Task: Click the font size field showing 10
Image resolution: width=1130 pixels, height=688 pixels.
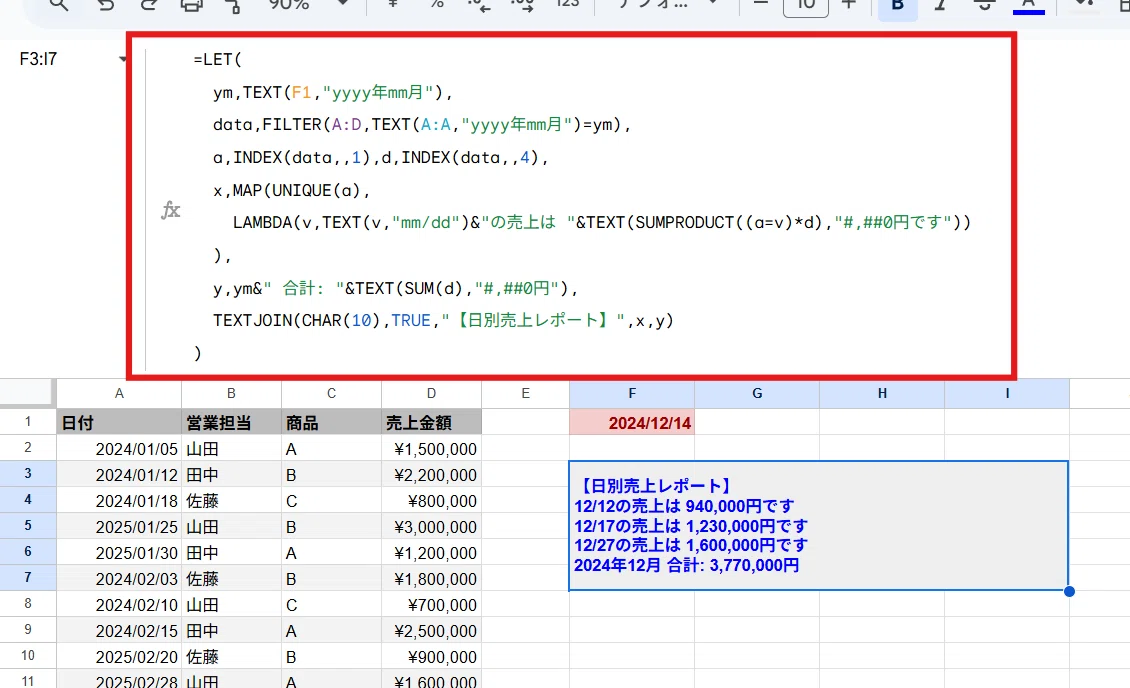Action: pyautogui.click(x=806, y=6)
